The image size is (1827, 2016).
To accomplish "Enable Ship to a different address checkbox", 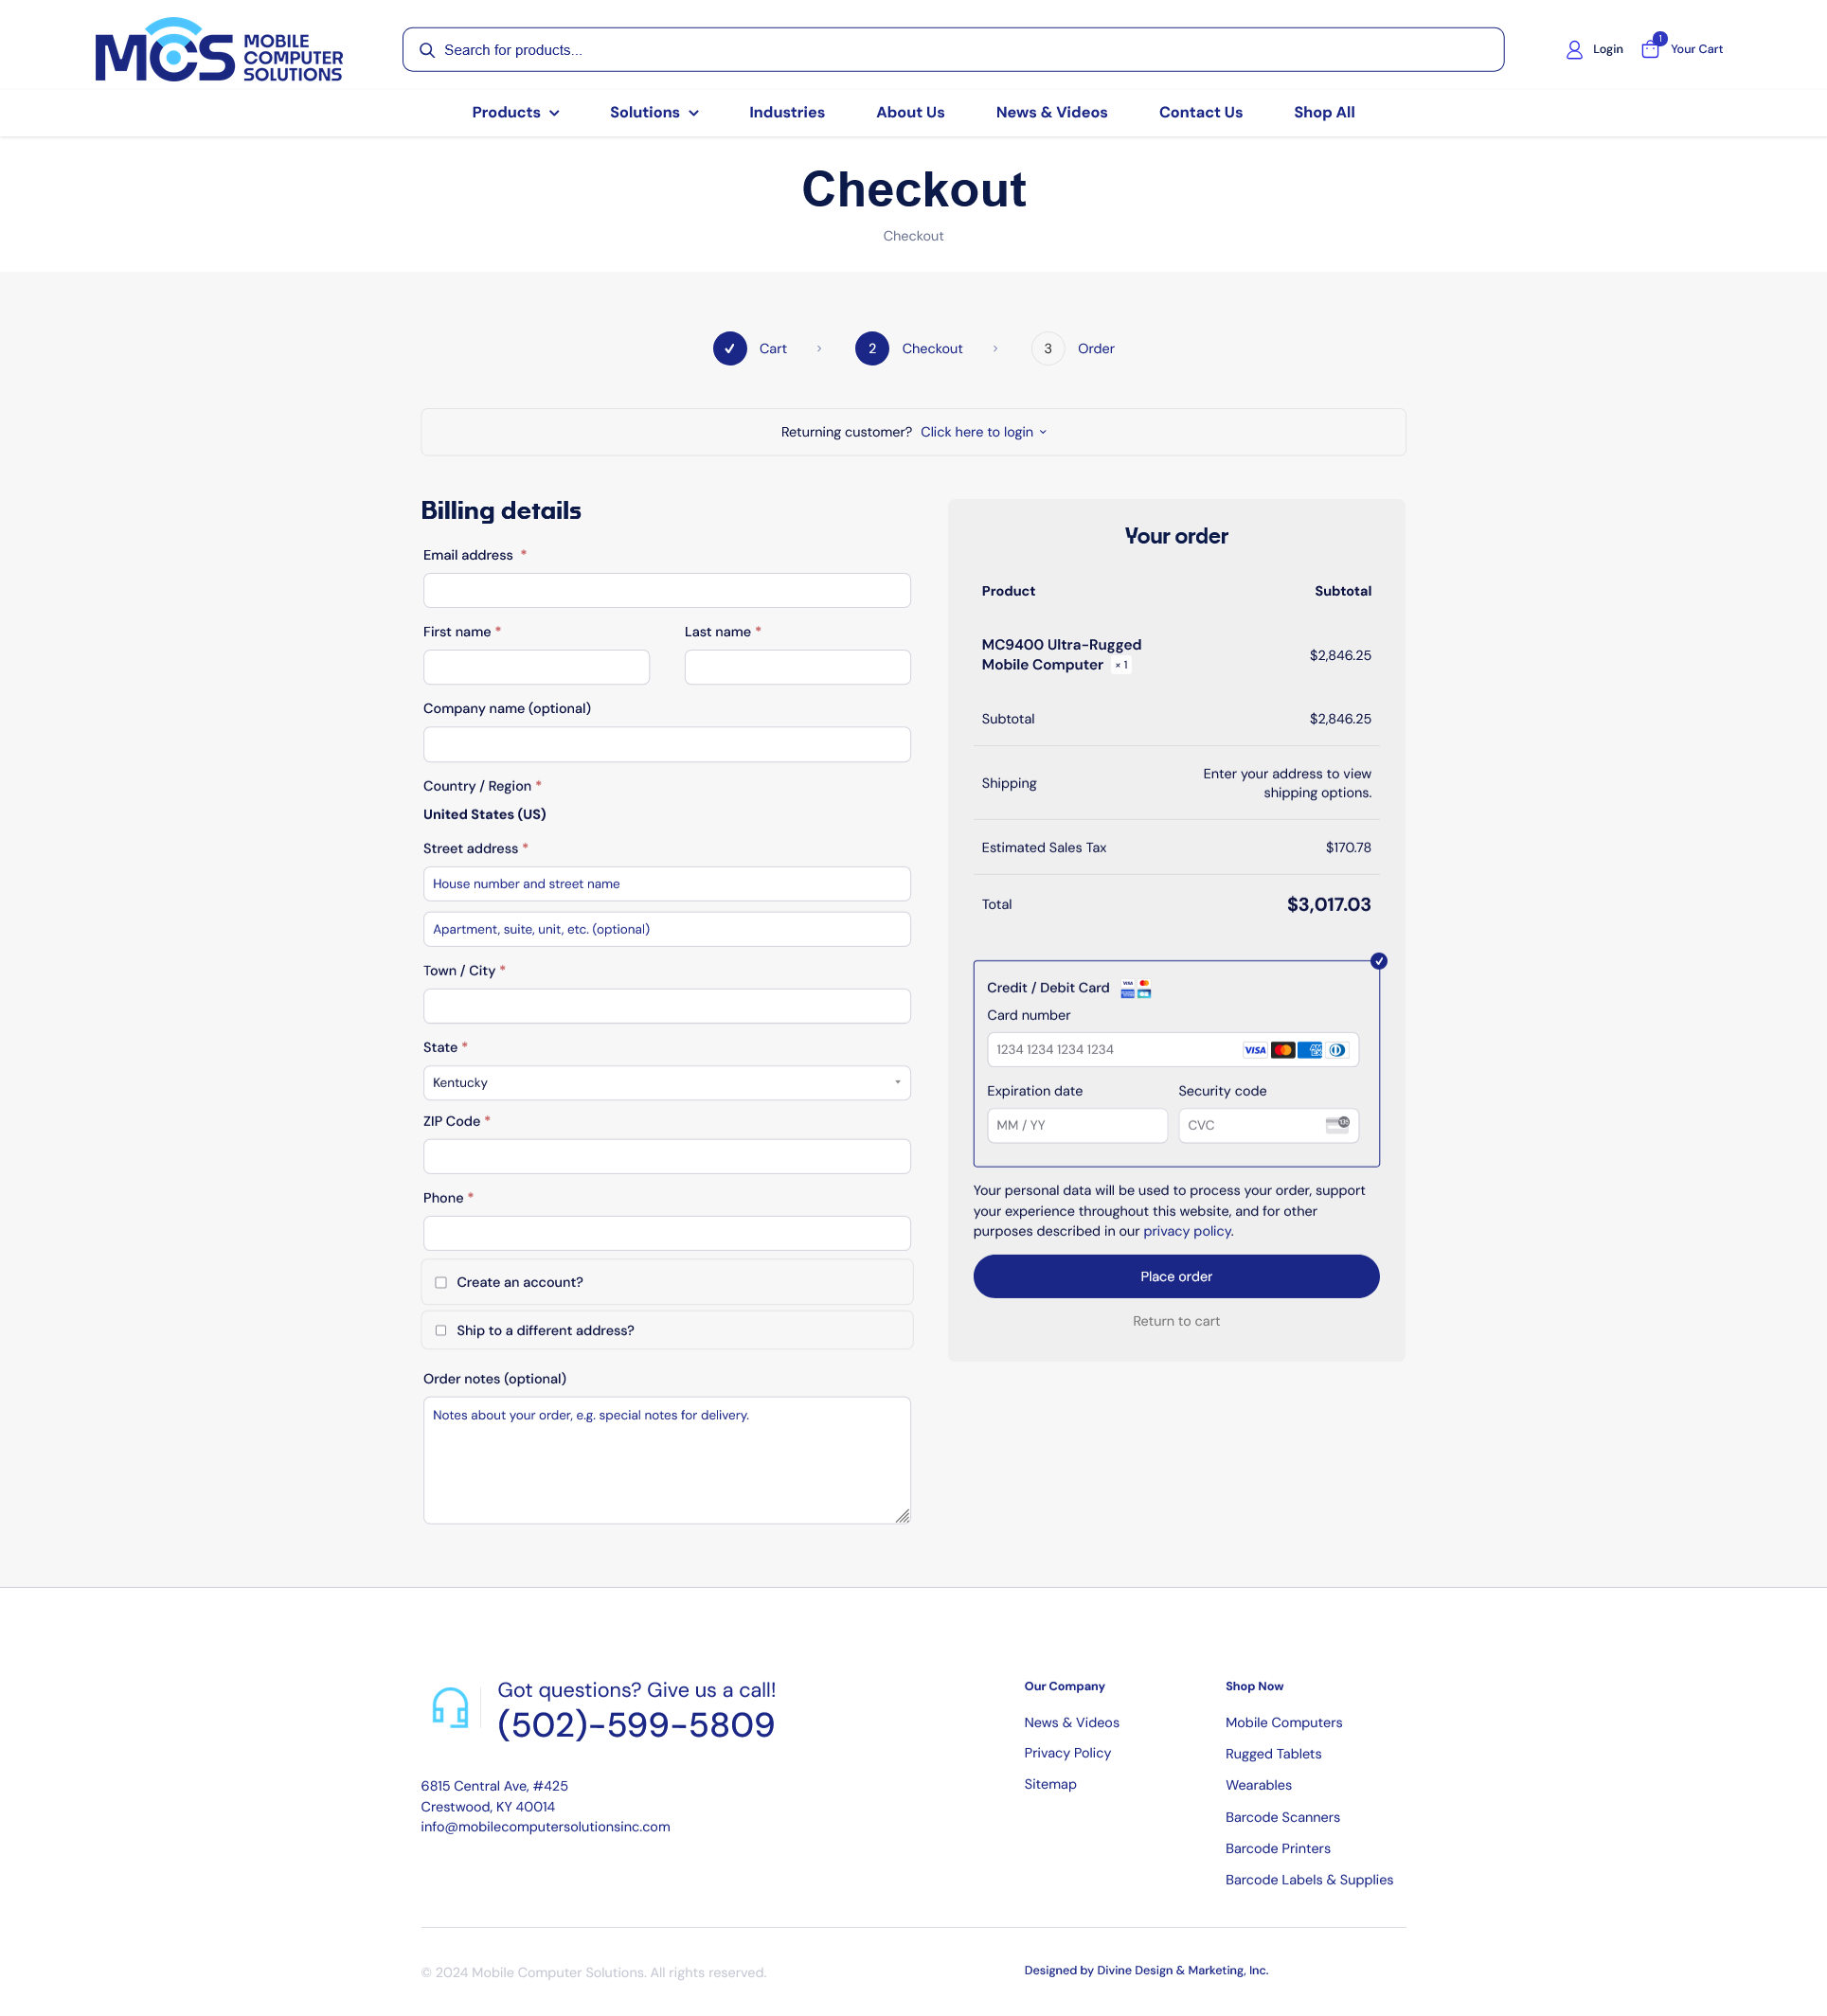I will click(441, 1329).
